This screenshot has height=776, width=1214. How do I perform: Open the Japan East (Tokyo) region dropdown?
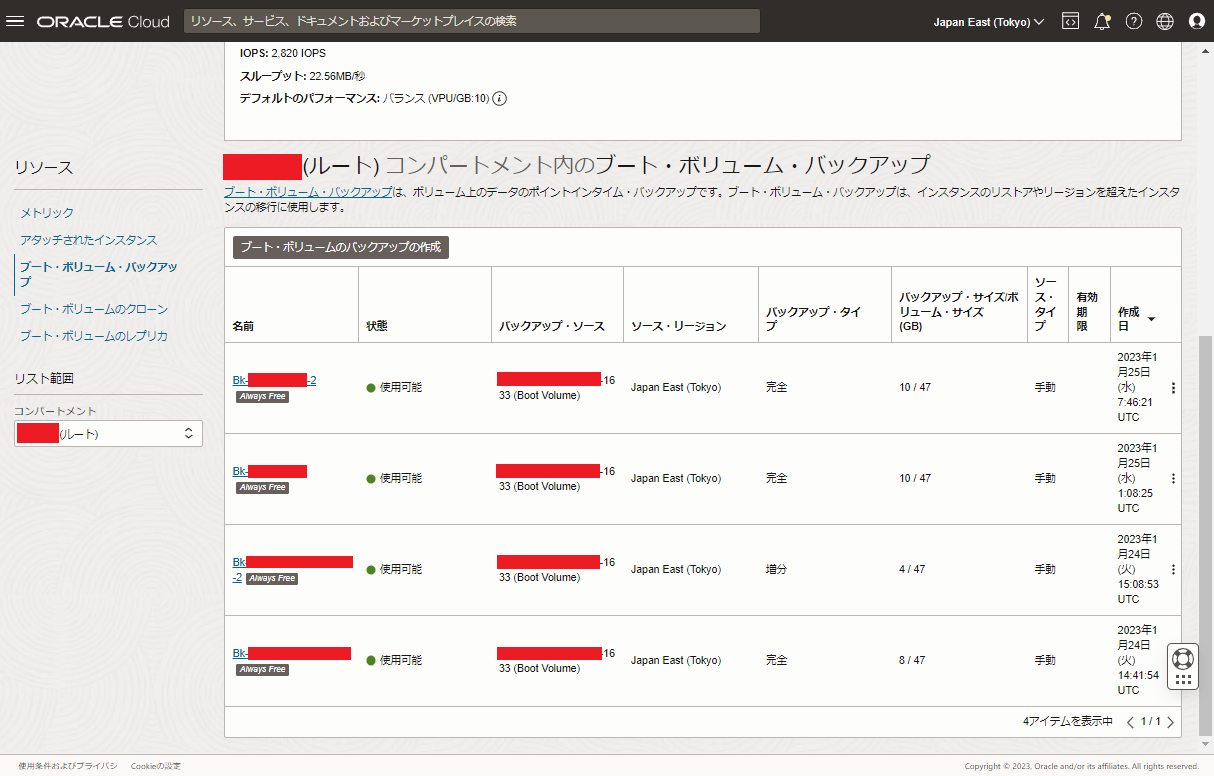988,21
